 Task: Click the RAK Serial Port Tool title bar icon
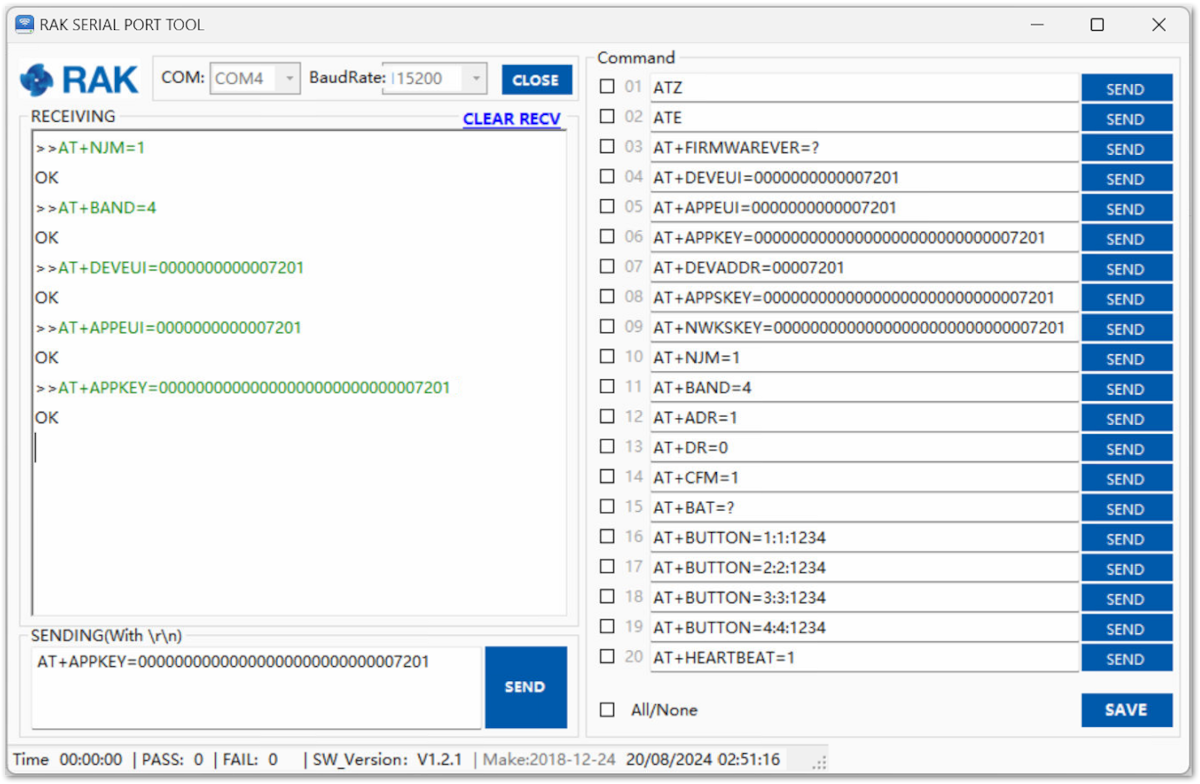(x=24, y=25)
